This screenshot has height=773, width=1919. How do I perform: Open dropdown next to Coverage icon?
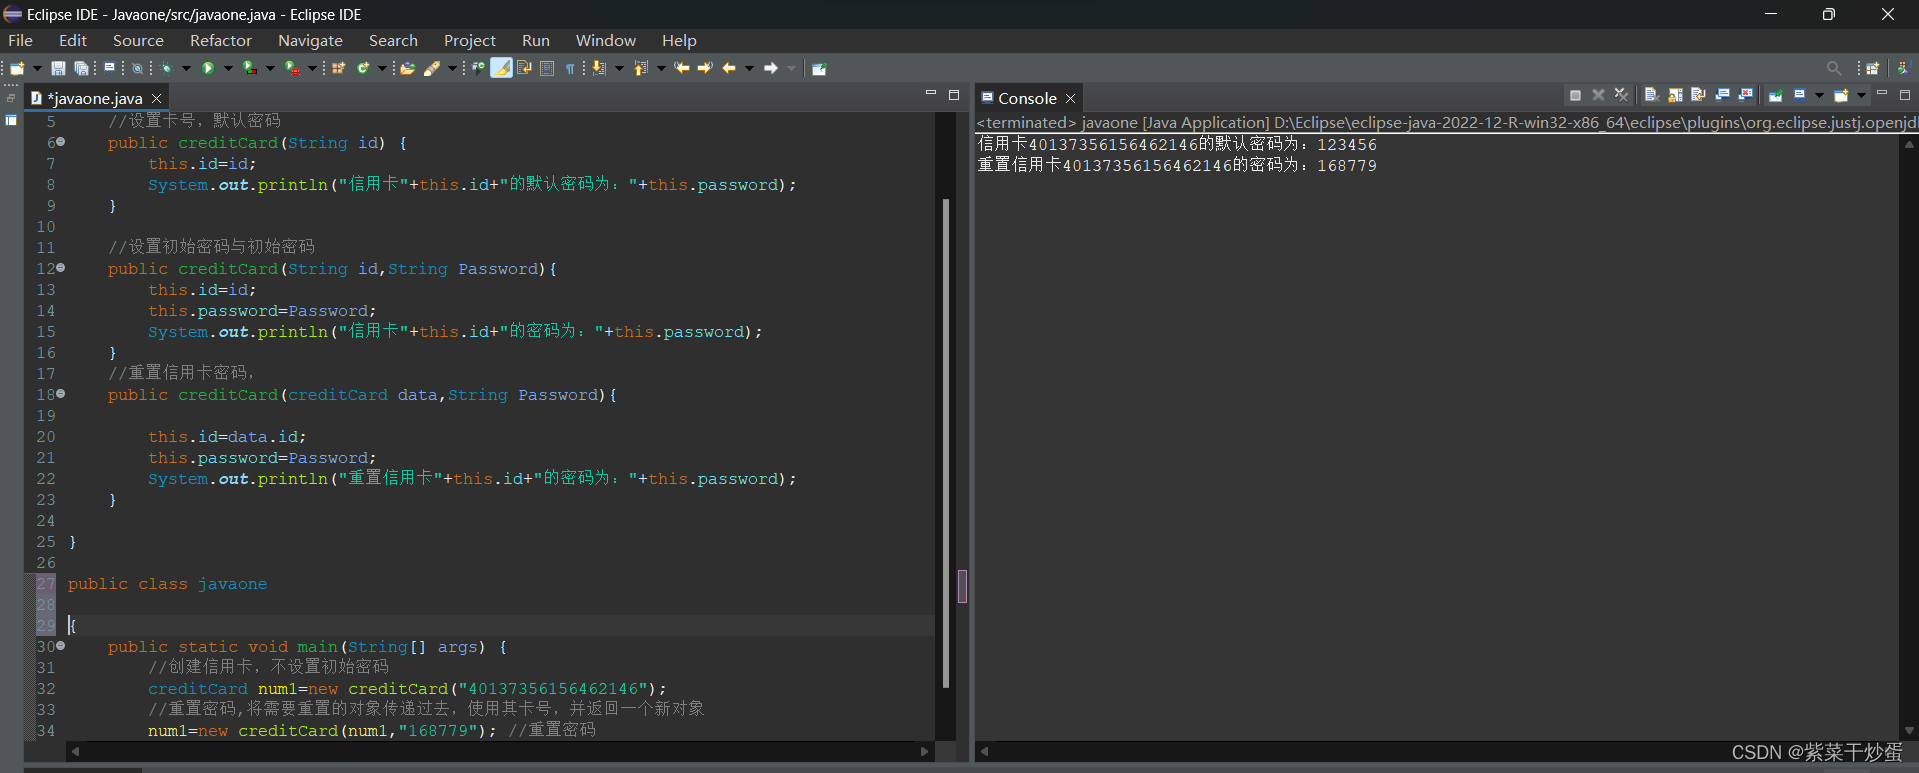point(270,68)
